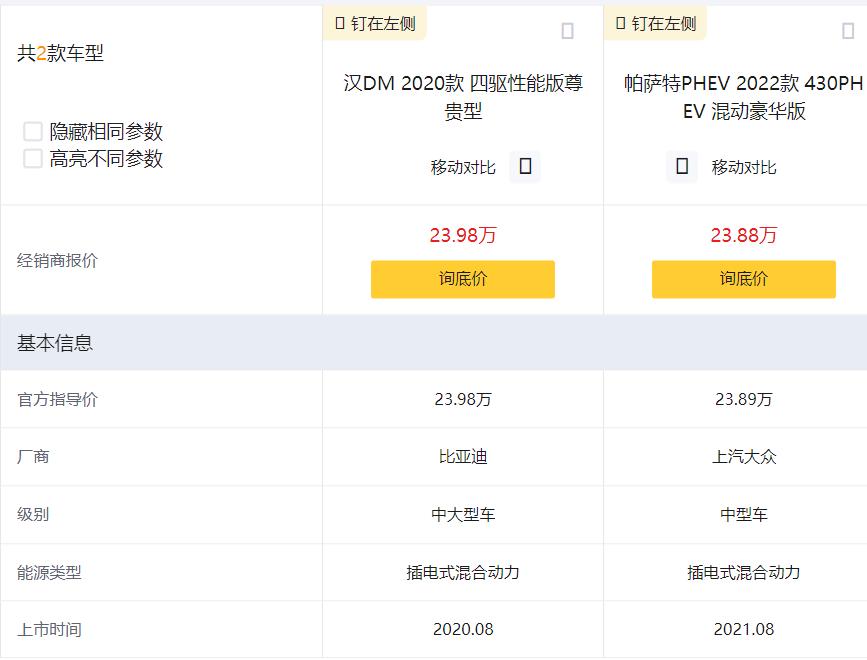Viewport: 867px width, 660px height.
Task: Open 帕萨特PHEV 2022款 混动豪华版 title
Action: click(744, 97)
